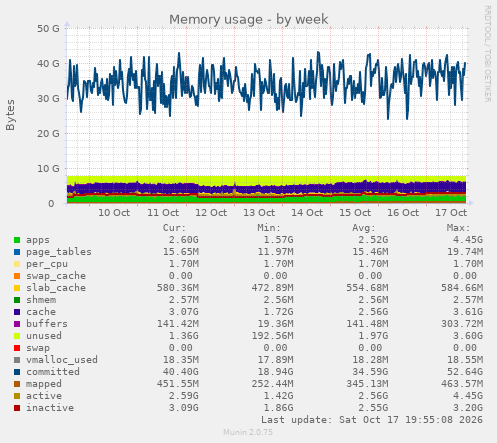Image resolution: width=497 pixels, height=443 pixels.
Task: Click the purple buffers legend swatch
Action: pyautogui.click(x=17, y=324)
